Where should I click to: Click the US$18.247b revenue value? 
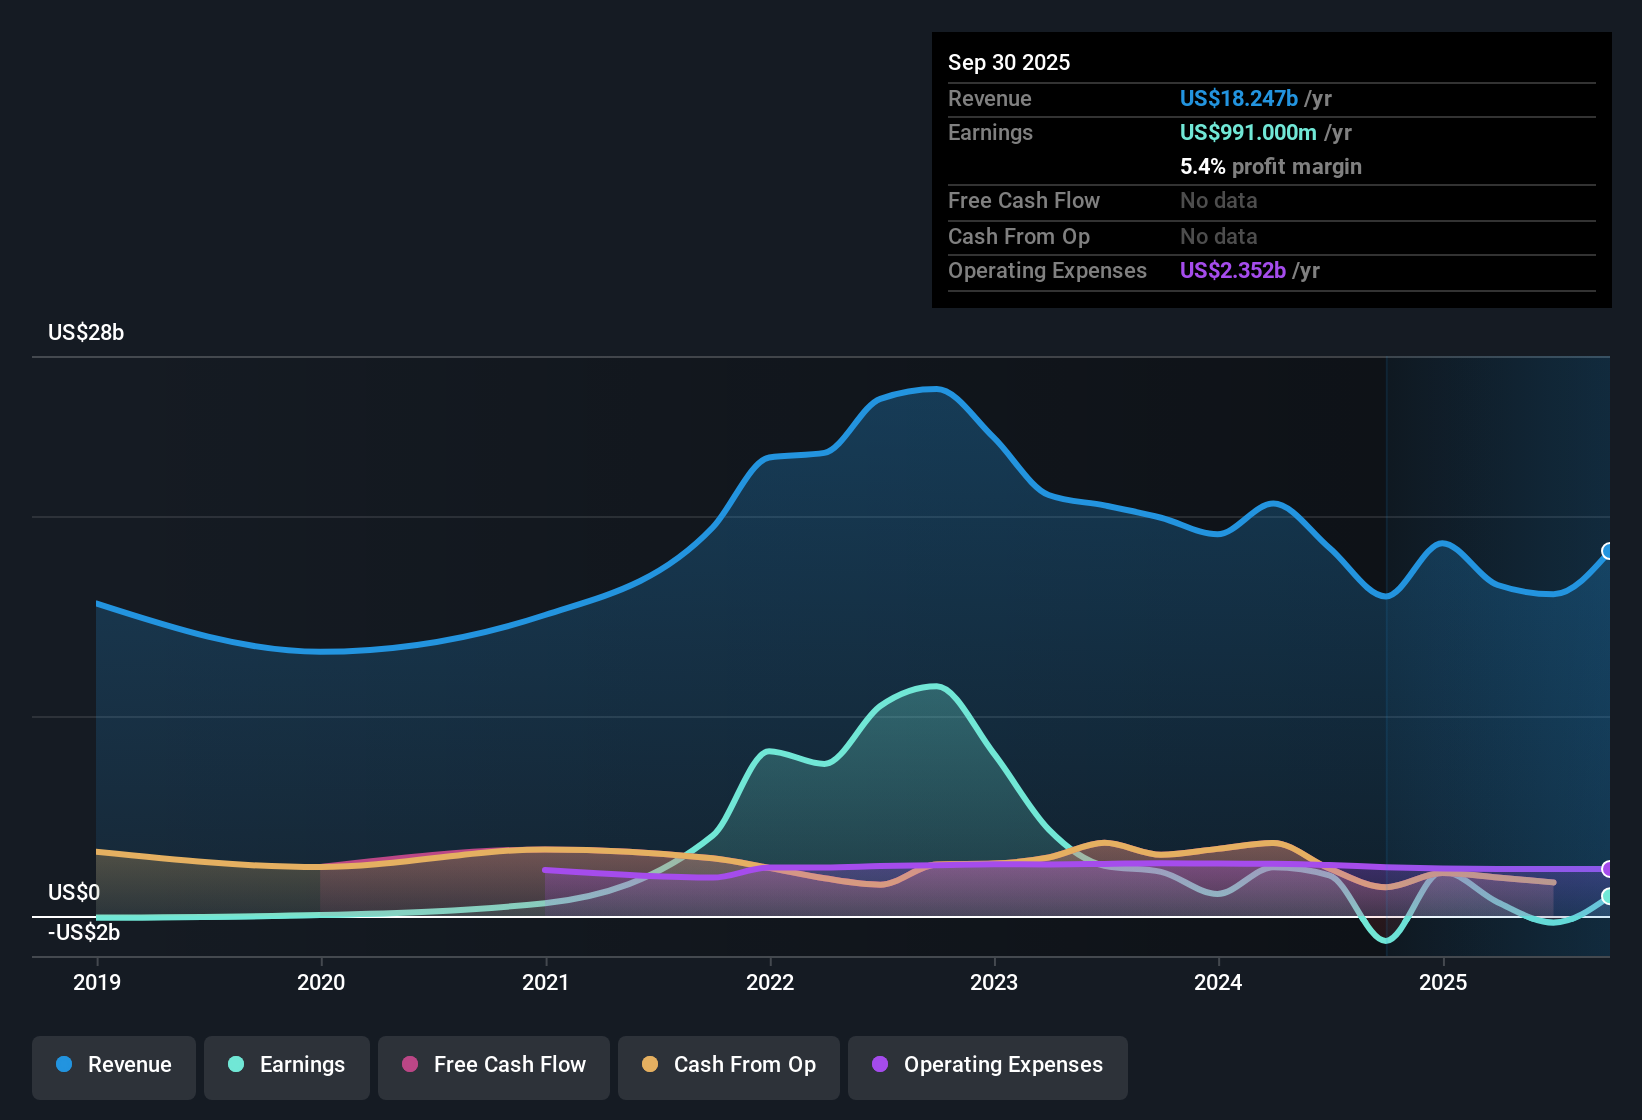point(1239,98)
